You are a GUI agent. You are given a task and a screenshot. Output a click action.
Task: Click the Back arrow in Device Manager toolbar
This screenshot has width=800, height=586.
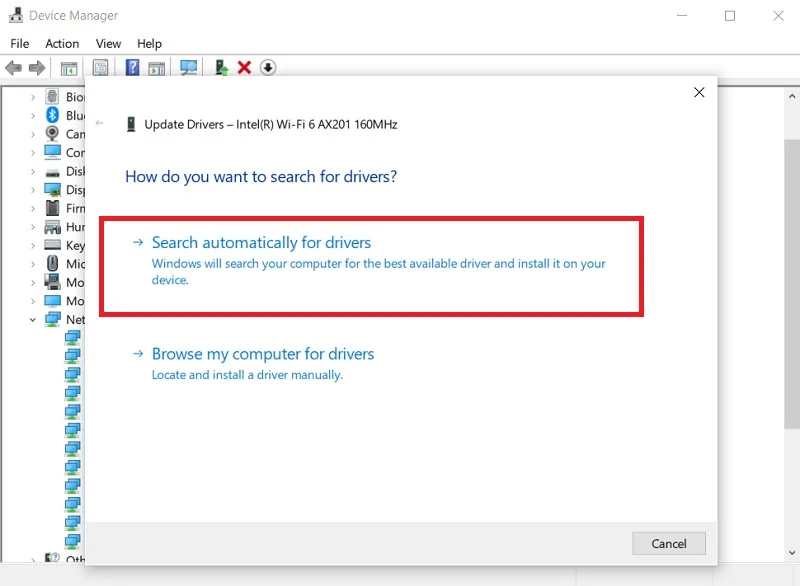[x=14, y=67]
